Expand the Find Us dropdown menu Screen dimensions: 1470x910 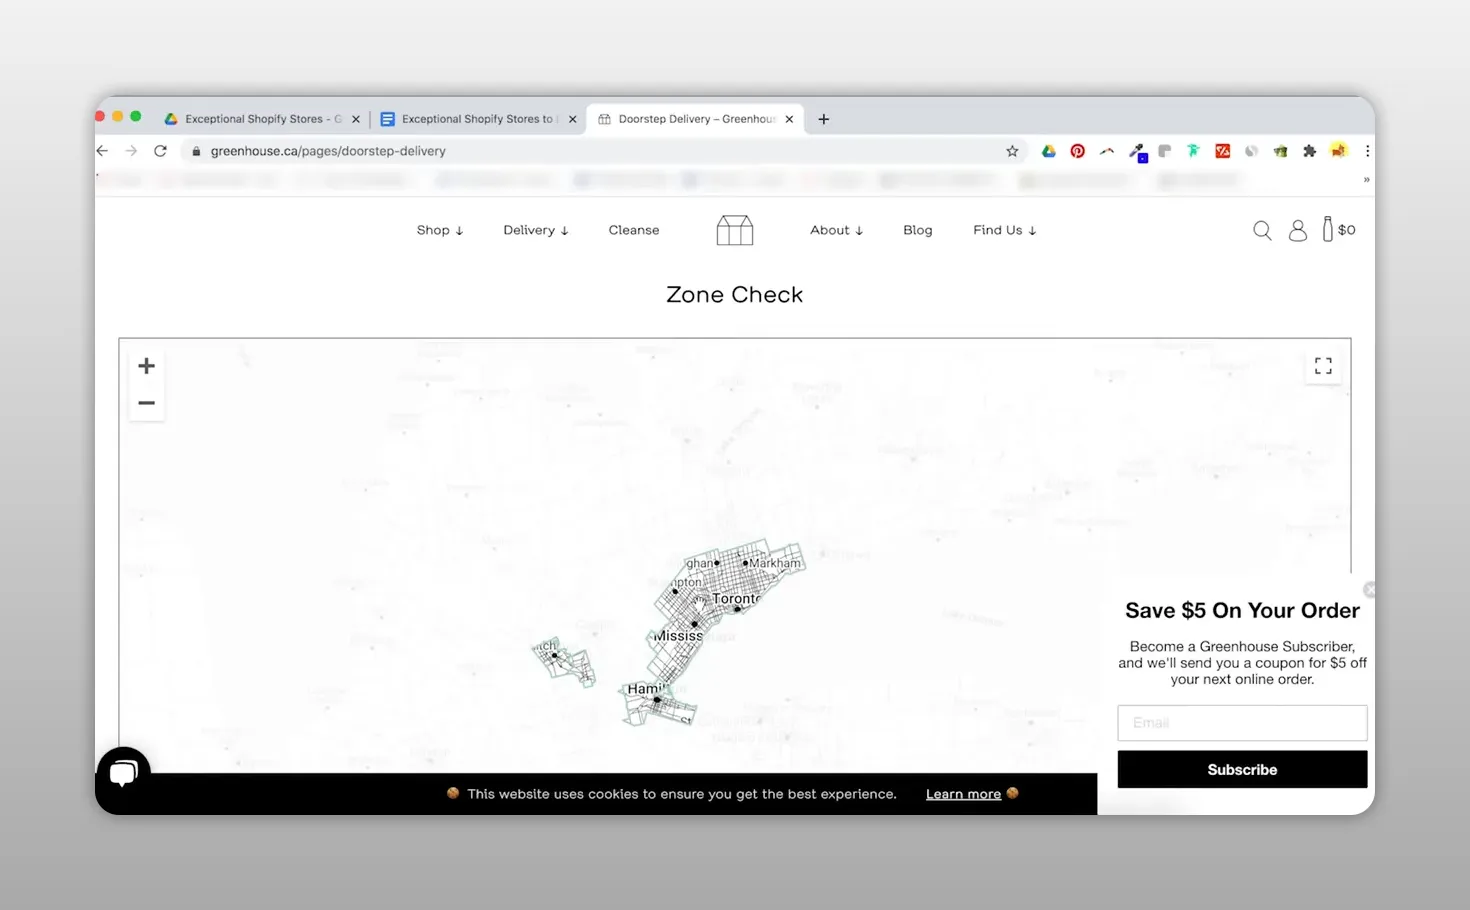click(x=1004, y=230)
